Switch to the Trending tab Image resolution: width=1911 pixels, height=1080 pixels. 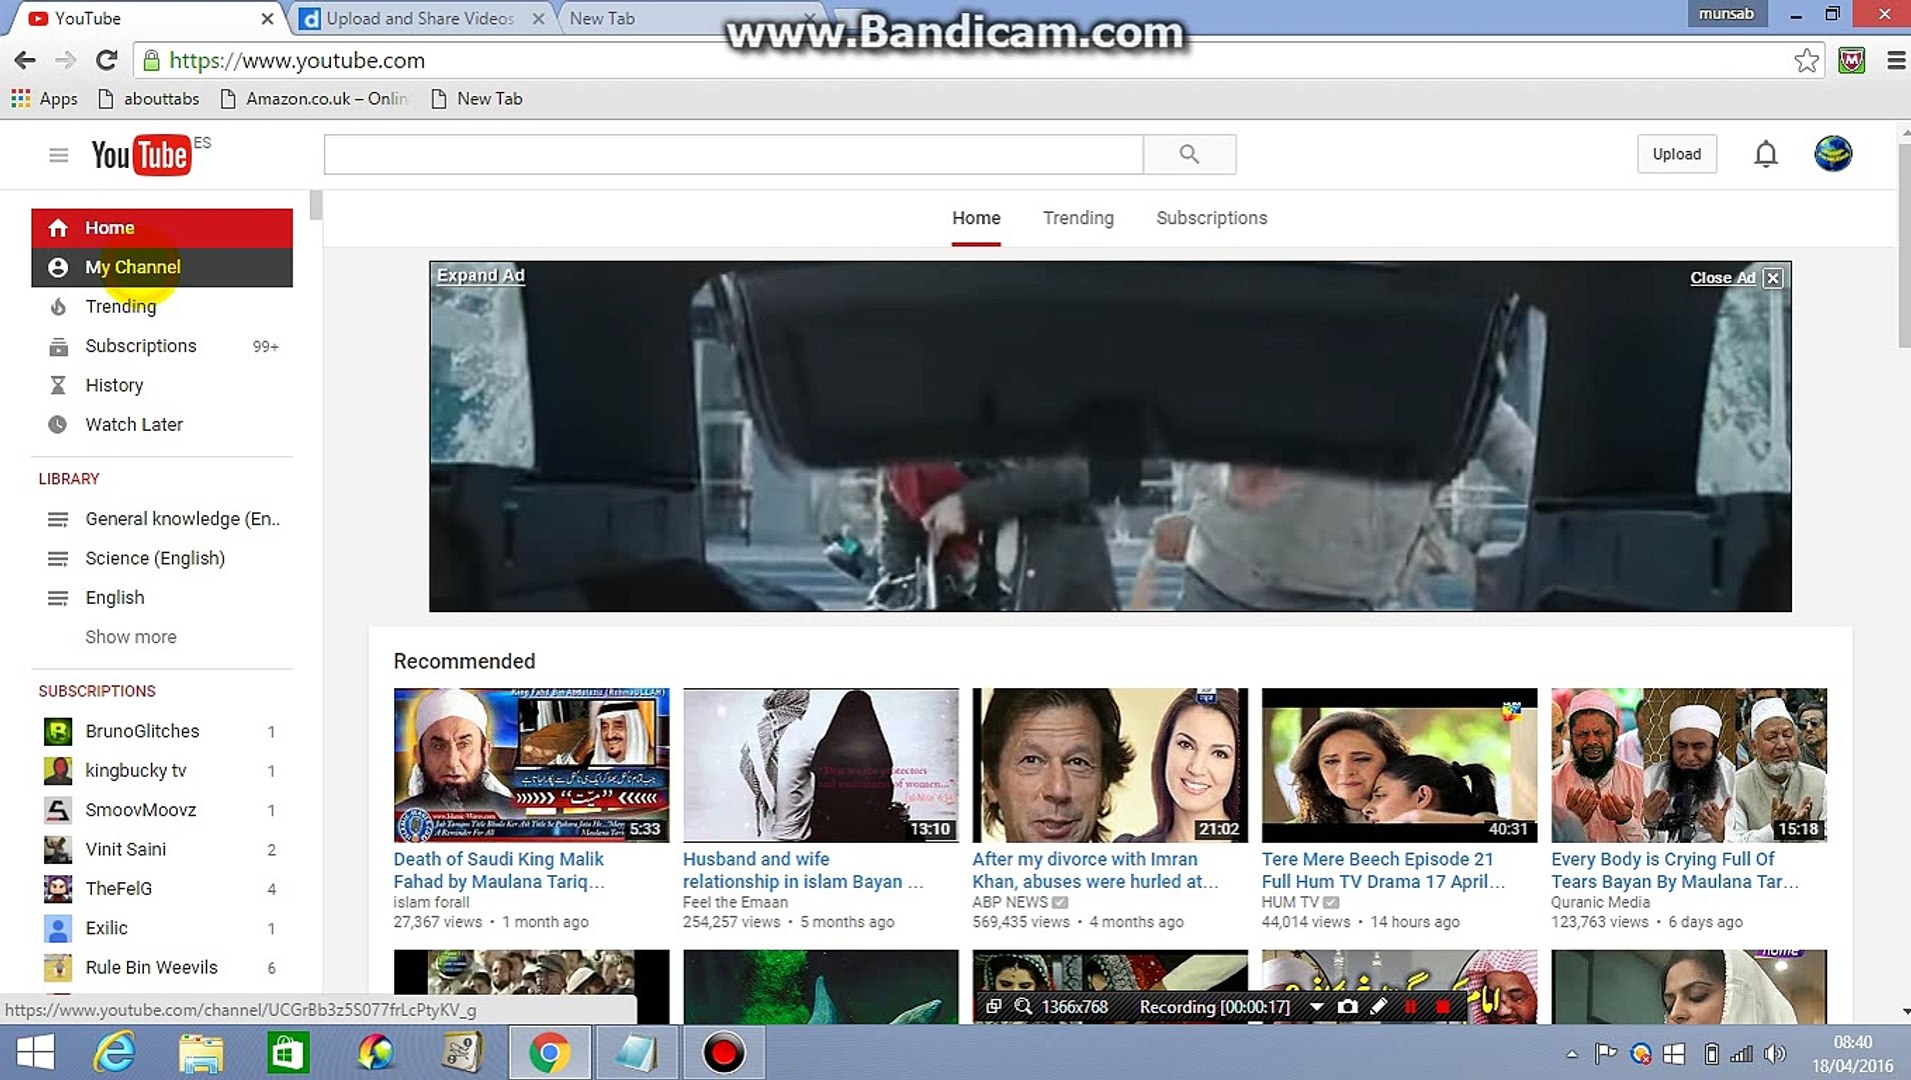1078,218
